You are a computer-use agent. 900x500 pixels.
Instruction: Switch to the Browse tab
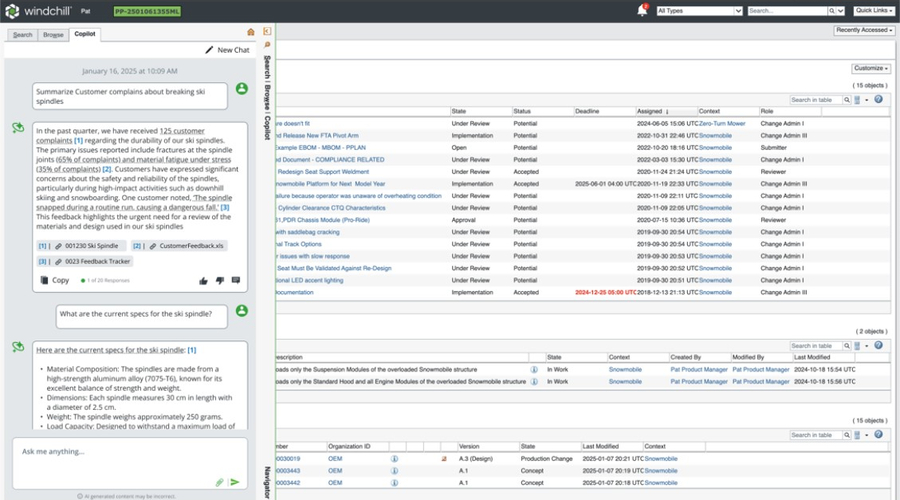[53, 34]
